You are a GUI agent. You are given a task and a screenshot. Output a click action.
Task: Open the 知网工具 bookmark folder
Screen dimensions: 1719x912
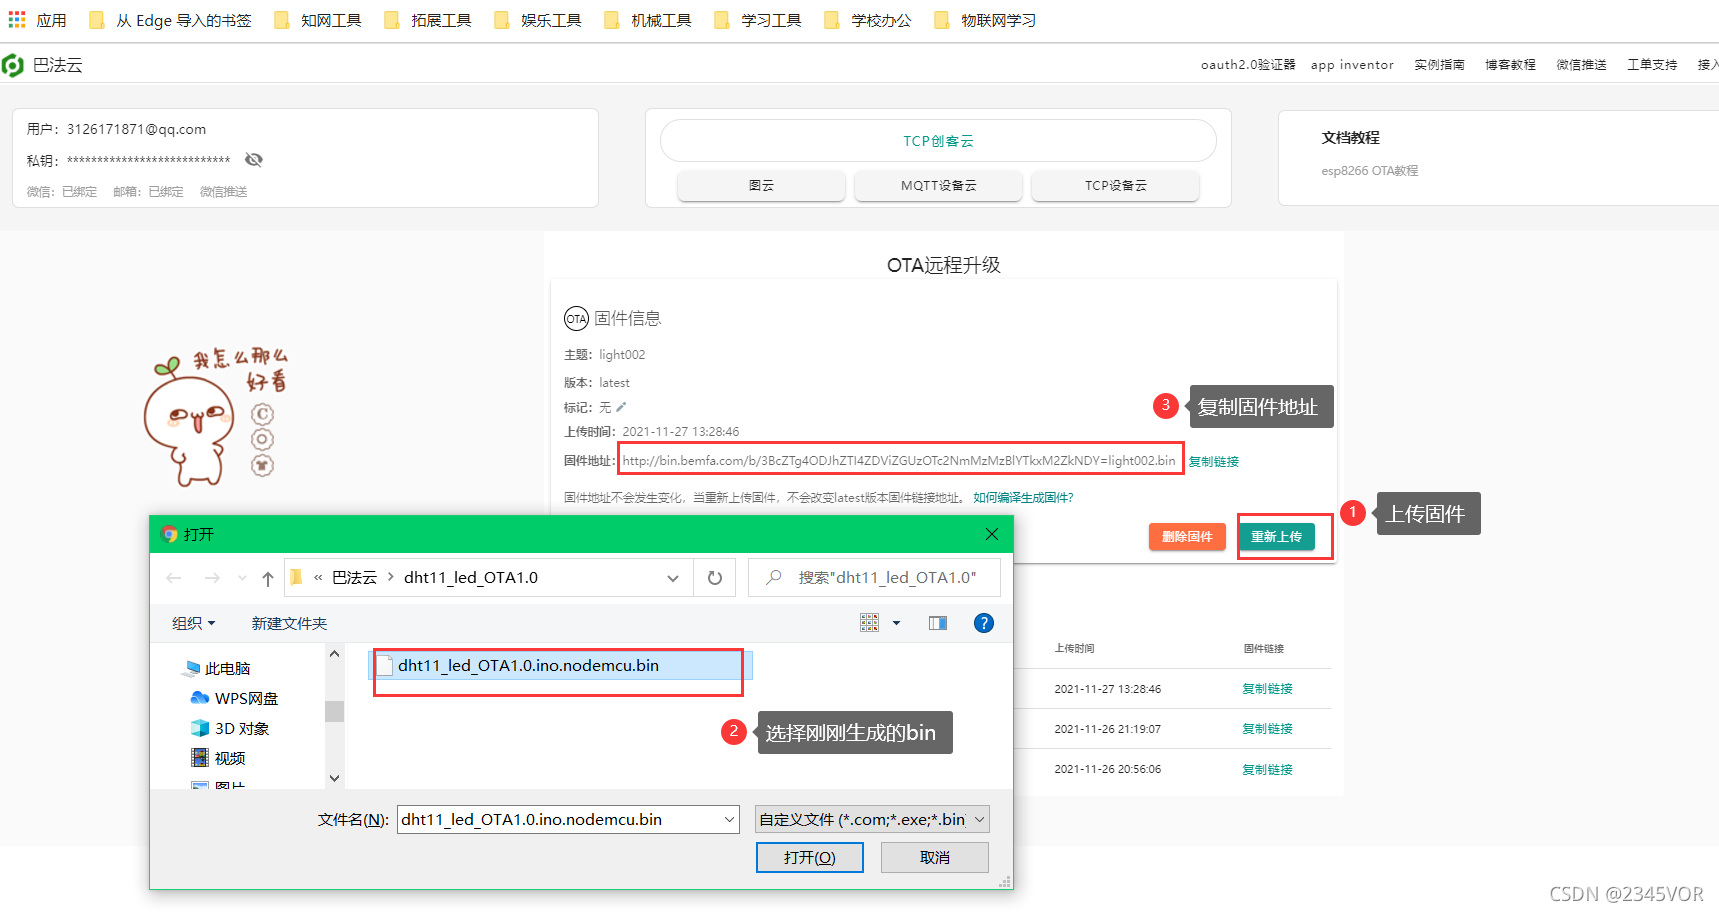click(318, 20)
